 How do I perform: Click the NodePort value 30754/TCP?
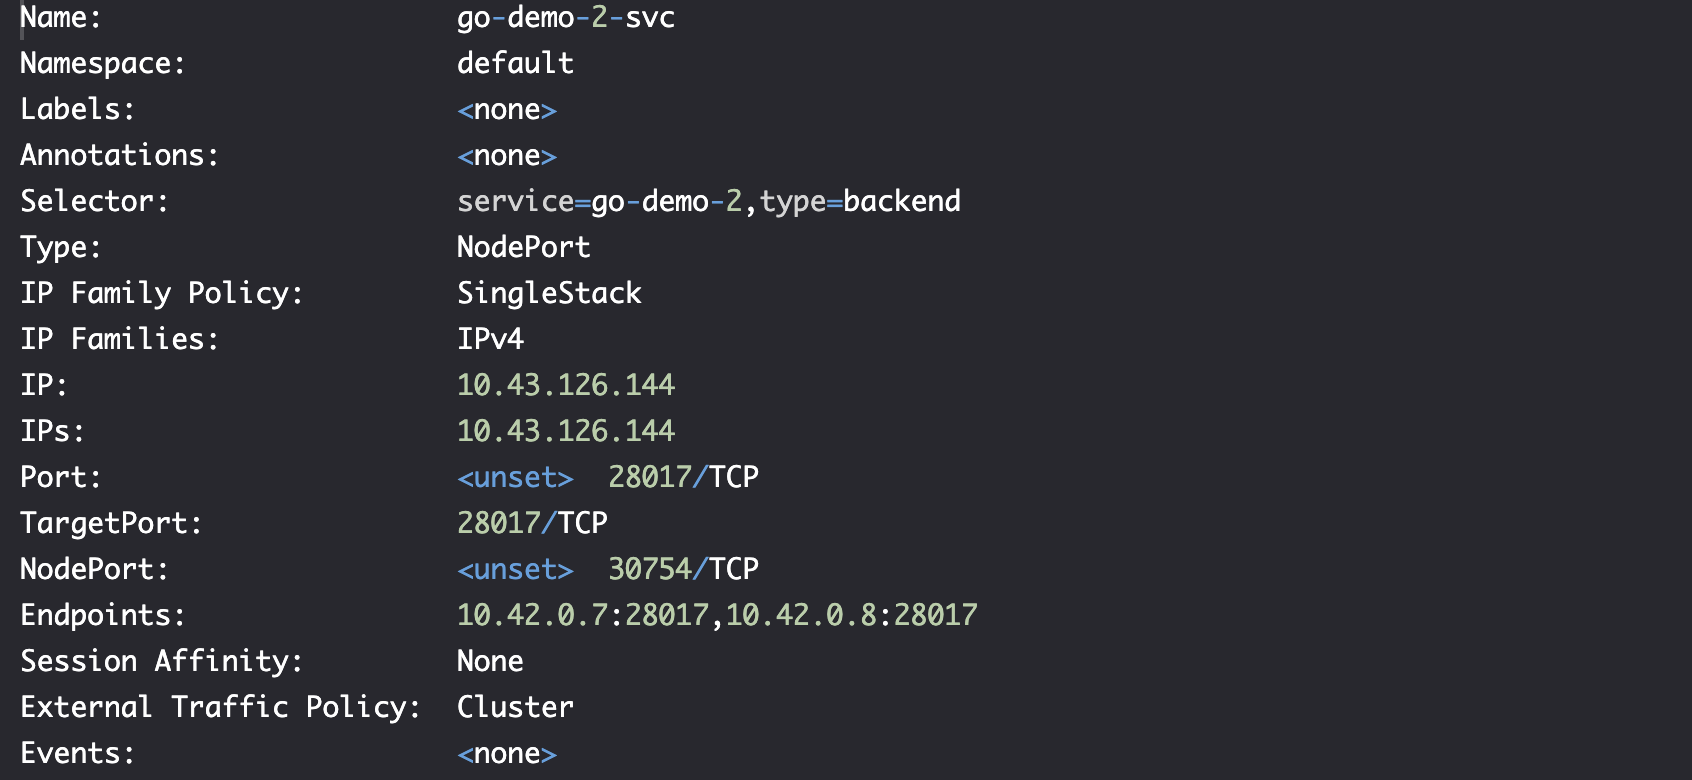click(x=683, y=569)
